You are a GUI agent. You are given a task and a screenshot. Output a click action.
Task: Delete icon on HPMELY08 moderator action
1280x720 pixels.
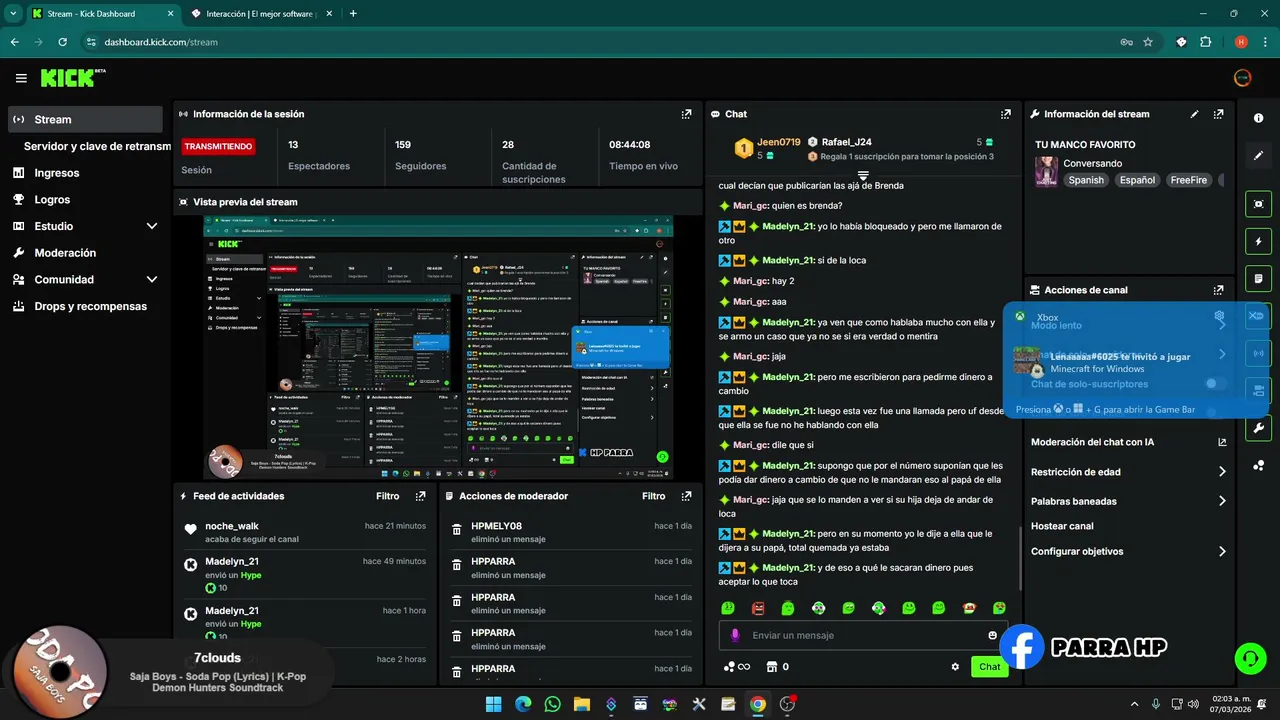(456, 531)
